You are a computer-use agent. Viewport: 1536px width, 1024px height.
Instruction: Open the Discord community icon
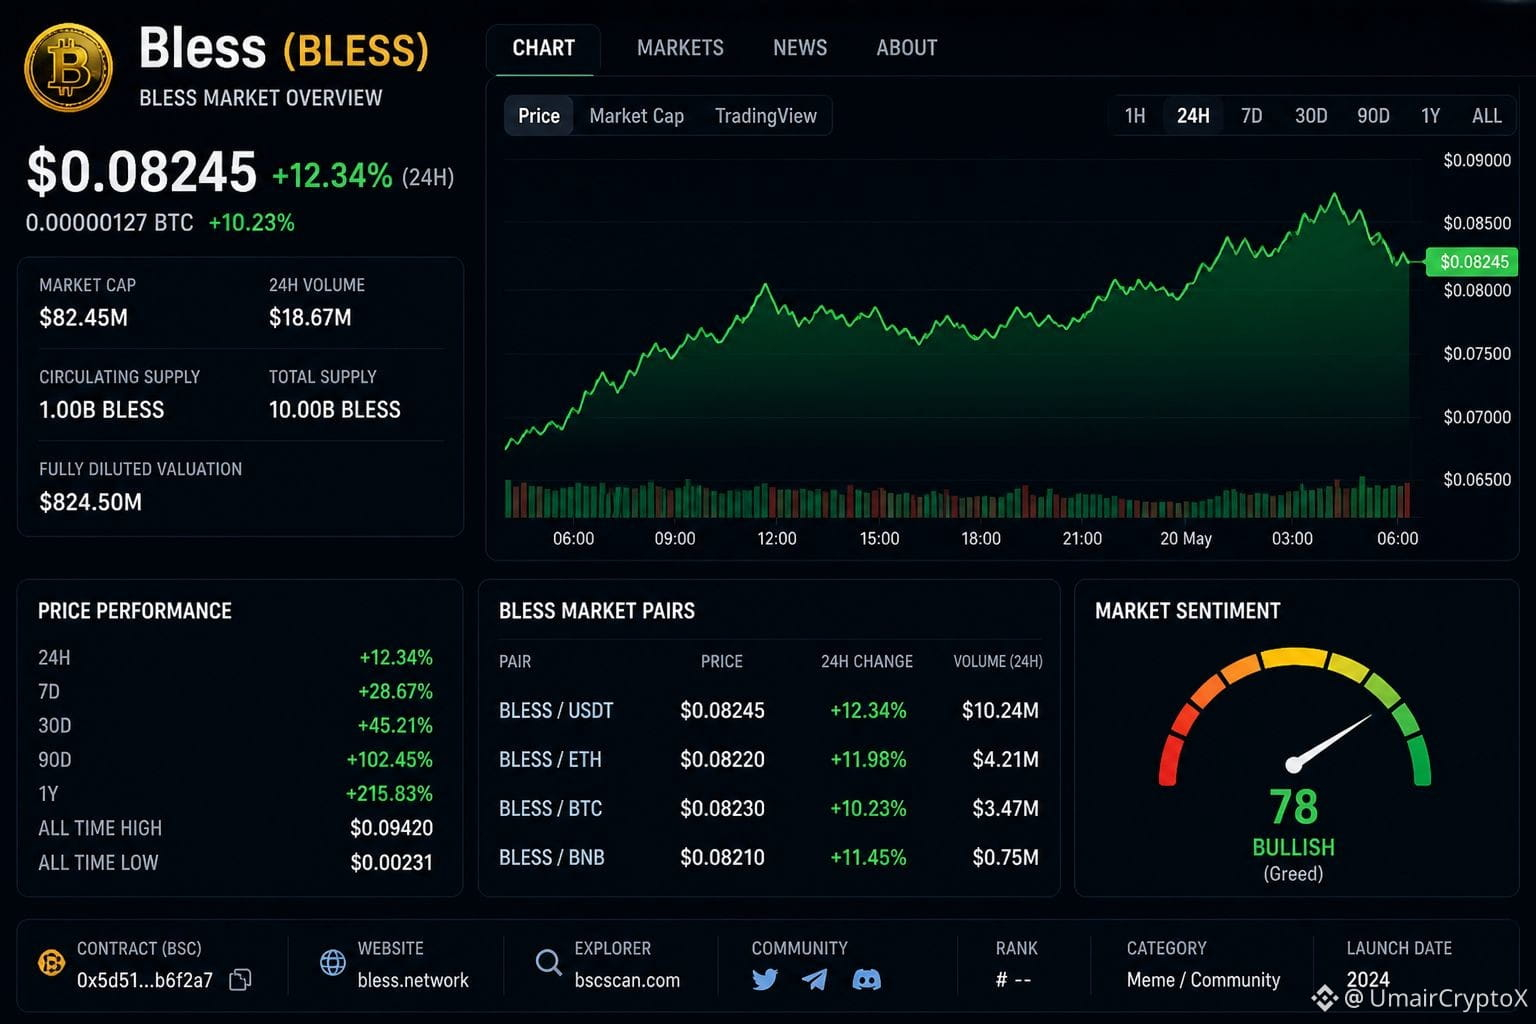coord(866,979)
